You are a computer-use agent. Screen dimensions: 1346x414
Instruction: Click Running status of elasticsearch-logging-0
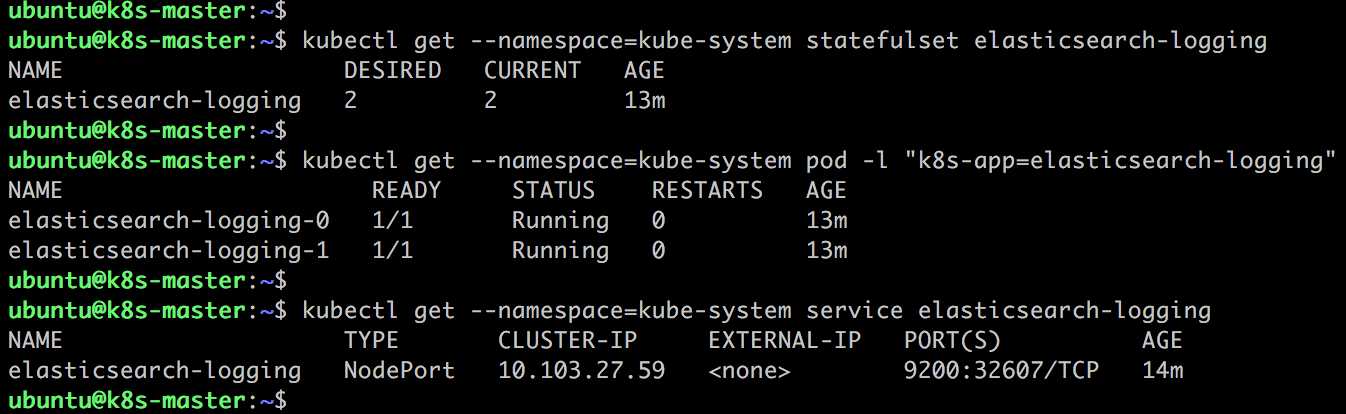click(560, 220)
